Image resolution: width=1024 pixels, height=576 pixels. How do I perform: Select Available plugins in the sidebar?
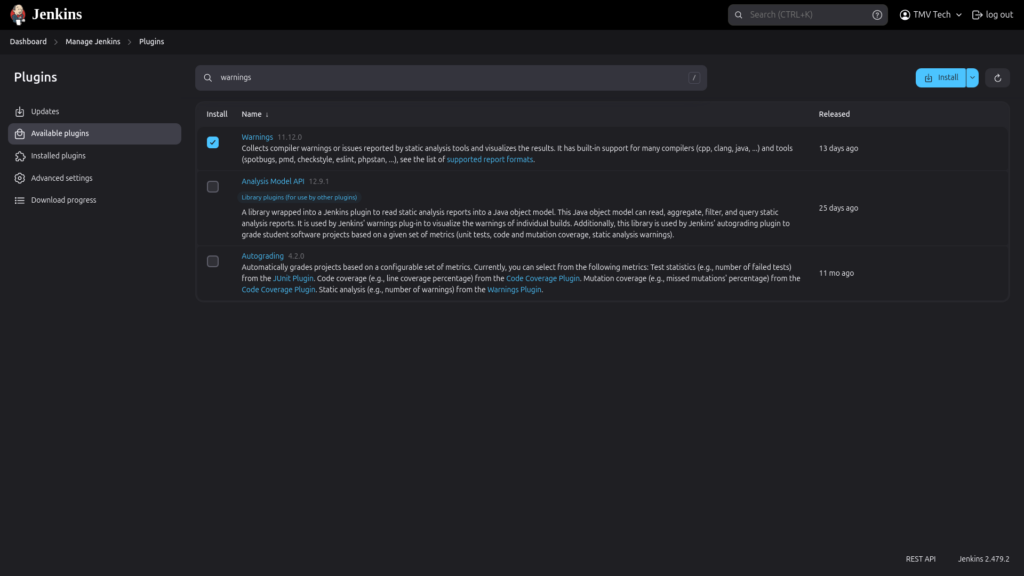95,134
